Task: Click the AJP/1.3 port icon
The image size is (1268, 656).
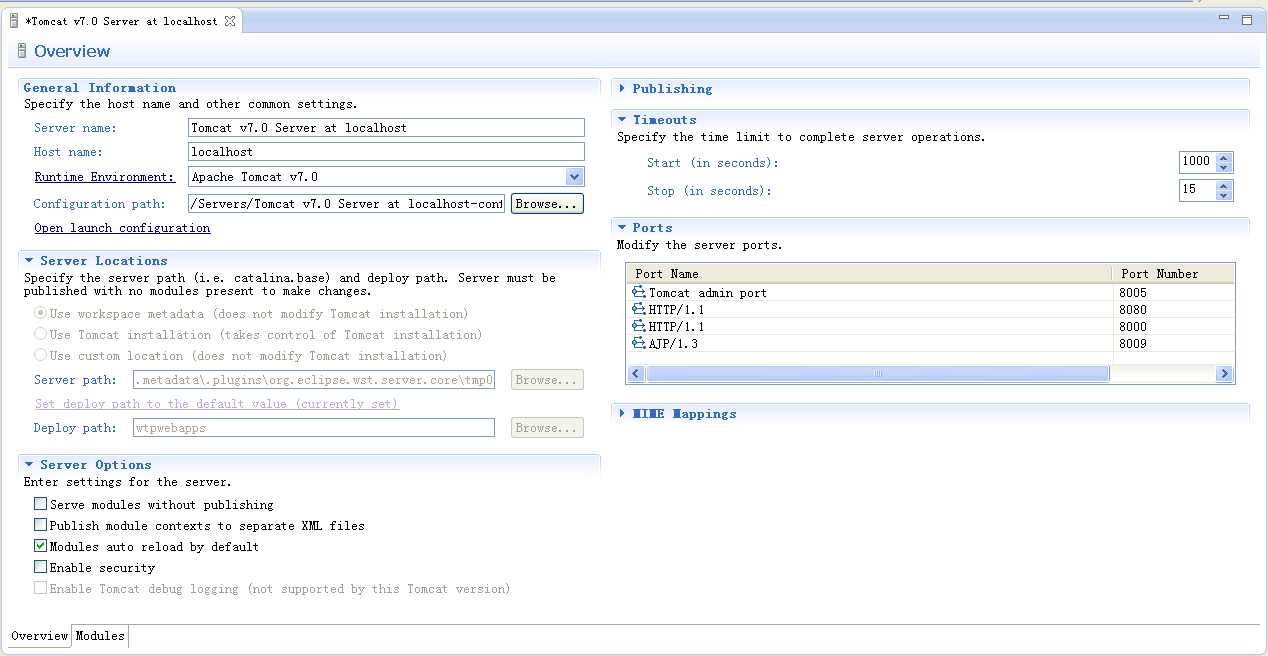Action: [638, 343]
